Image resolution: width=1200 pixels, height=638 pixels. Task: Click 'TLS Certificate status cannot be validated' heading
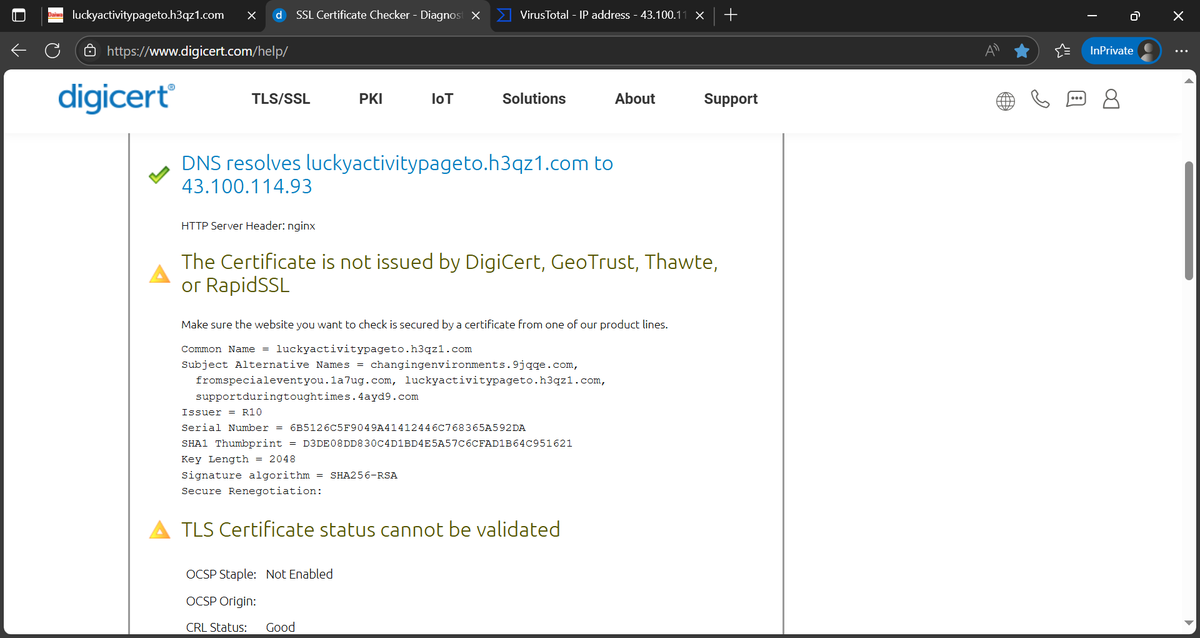coord(371,530)
